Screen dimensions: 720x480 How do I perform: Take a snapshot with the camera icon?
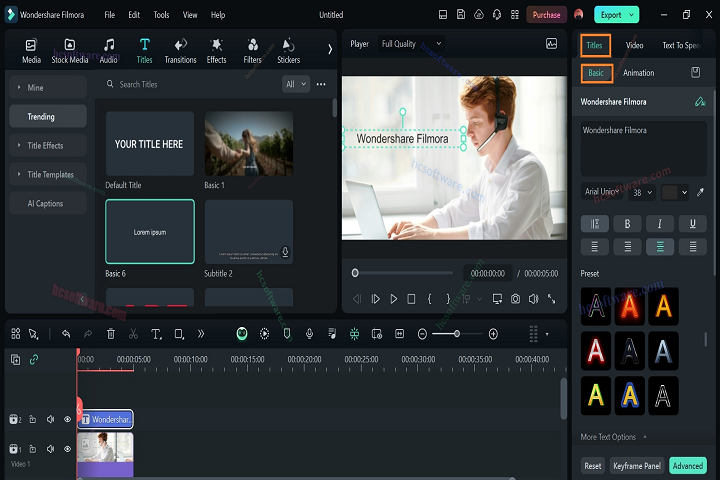pos(516,299)
